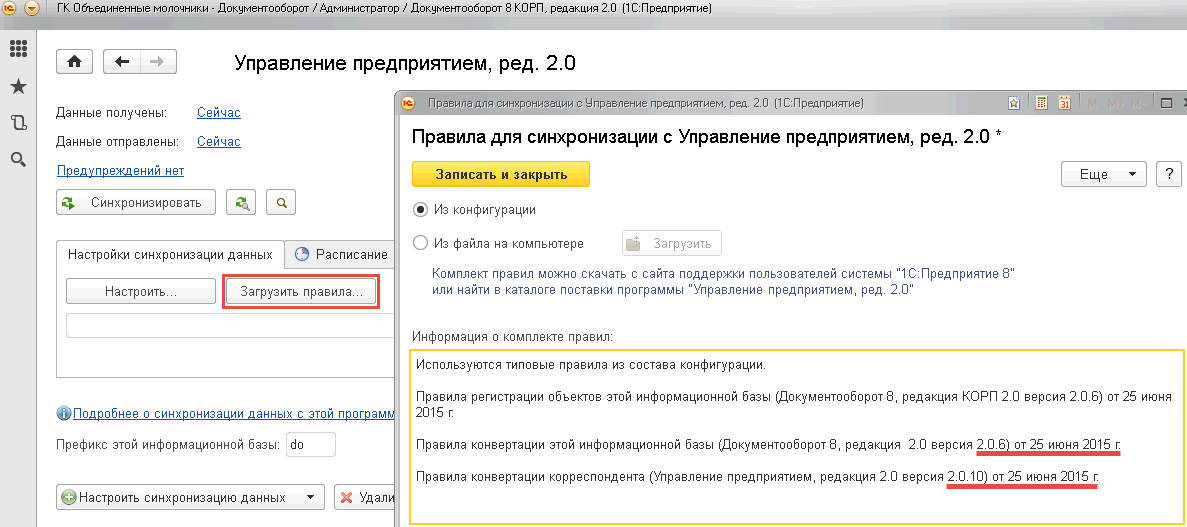1187x527 pixels.
Task: Click the Настроить... button
Action: coord(141,292)
